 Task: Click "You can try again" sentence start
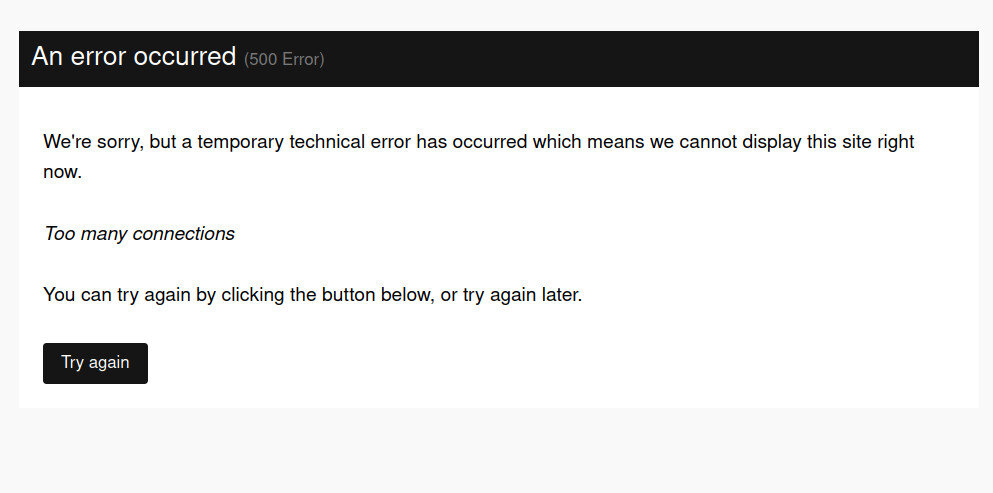point(108,296)
